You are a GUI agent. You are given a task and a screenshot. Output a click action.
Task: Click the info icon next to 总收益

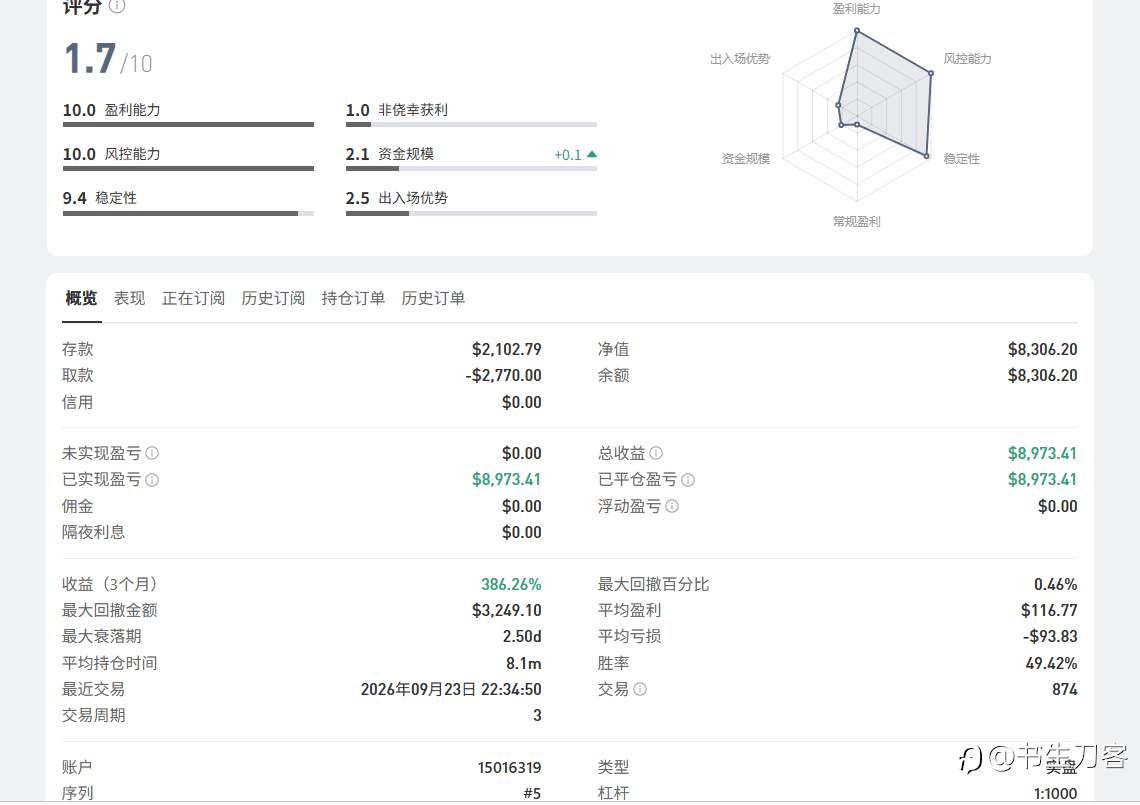click(656, 453)
